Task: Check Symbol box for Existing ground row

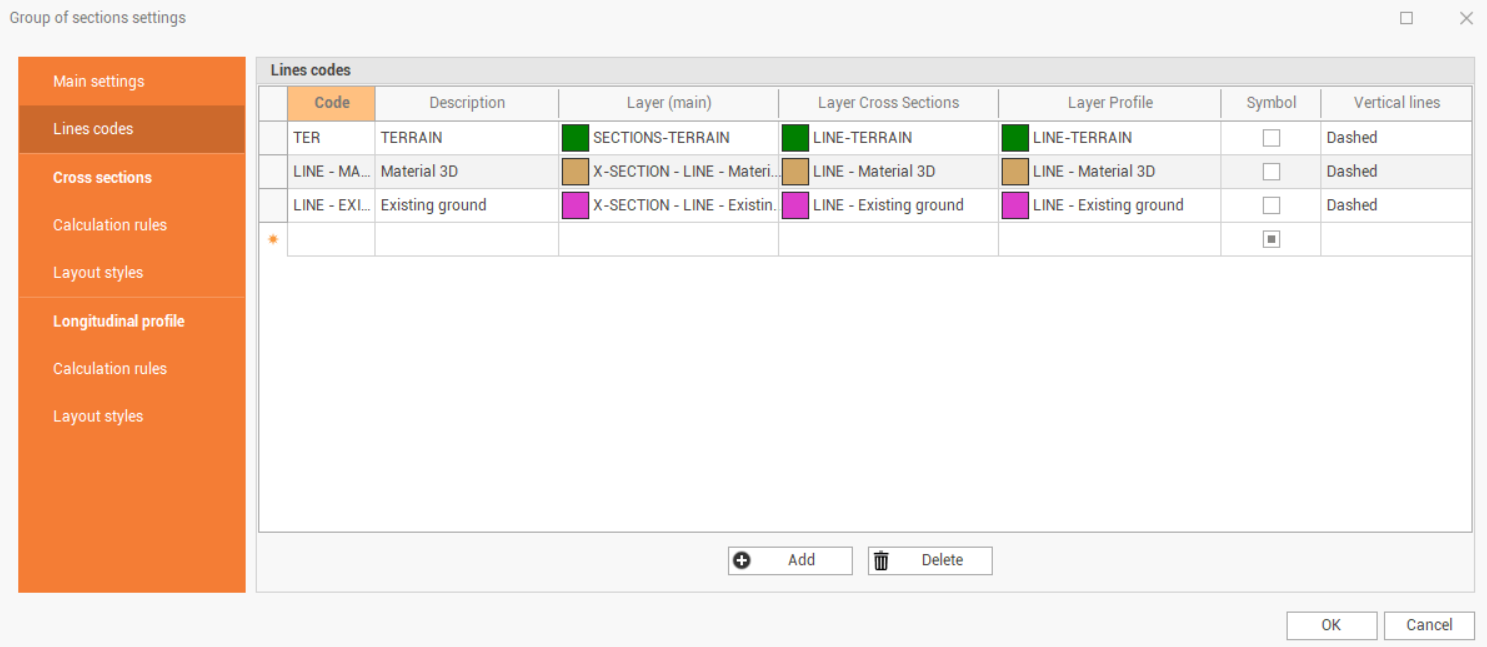Action: point(1271,206)
